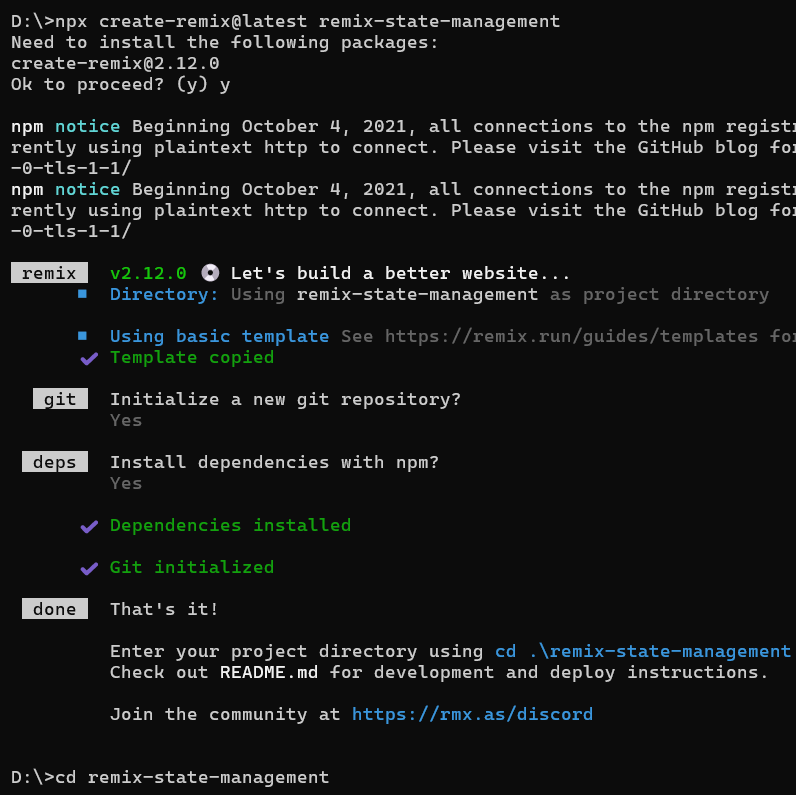Click the checkmark next to Template copied
The width and height of the screenshot is (796, 795).
point(89,358)
